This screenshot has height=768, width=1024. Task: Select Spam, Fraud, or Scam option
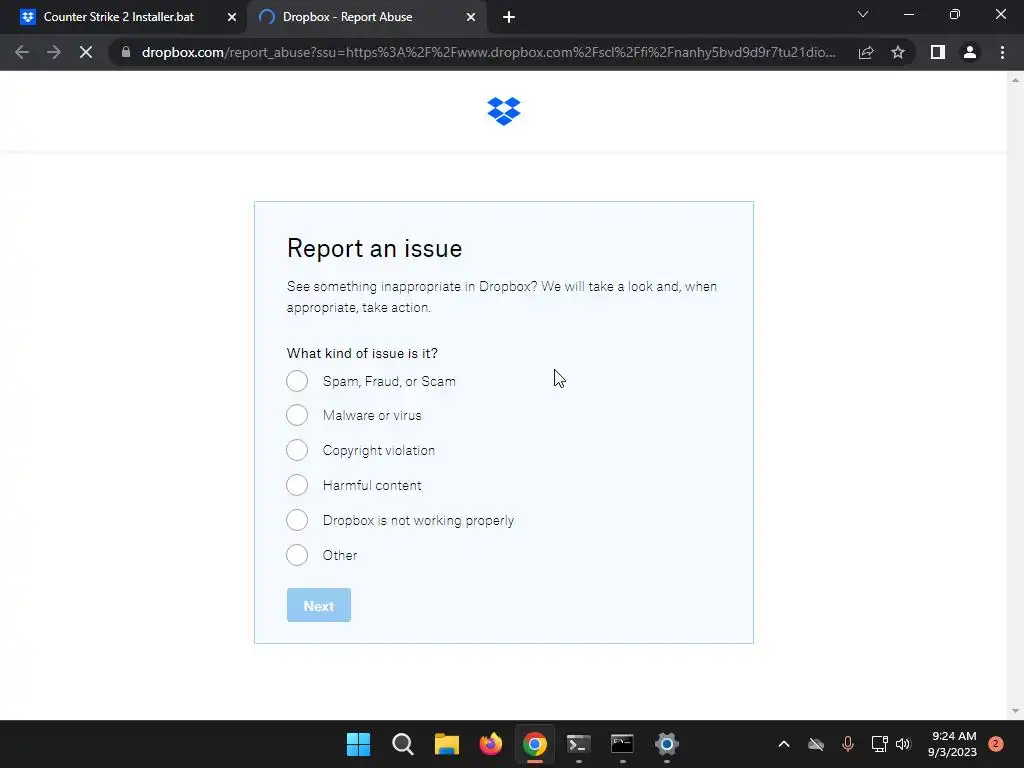[297, 381]
